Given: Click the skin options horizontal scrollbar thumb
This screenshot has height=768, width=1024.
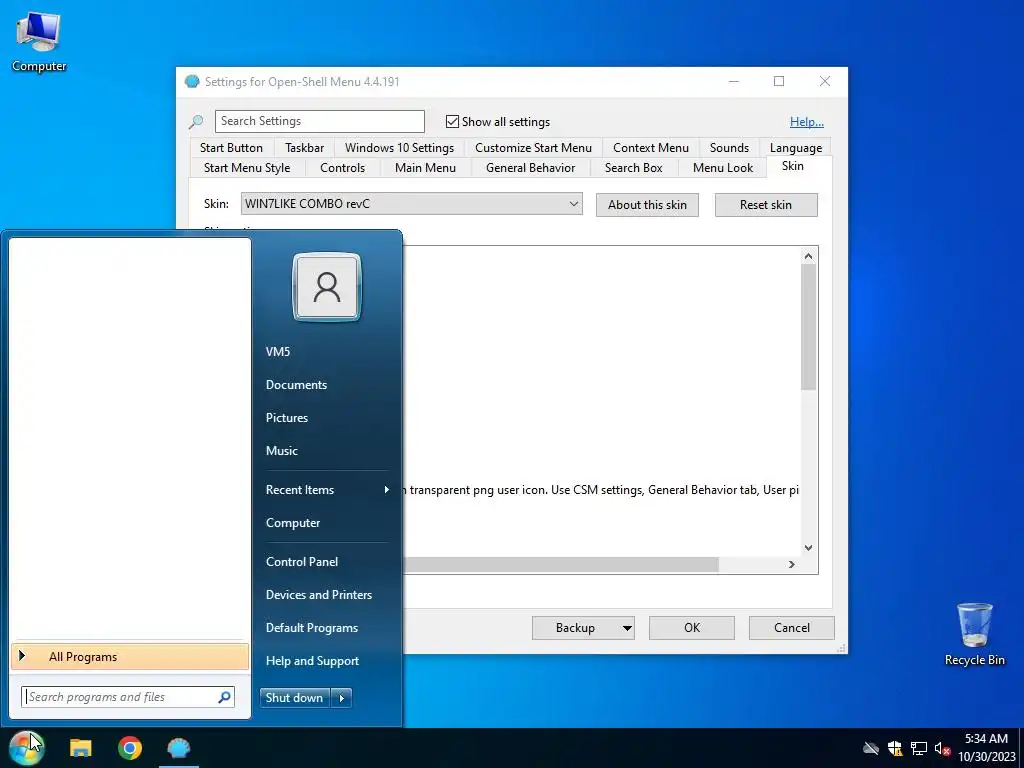Looking at the screenshot, I should click(561, 564).
